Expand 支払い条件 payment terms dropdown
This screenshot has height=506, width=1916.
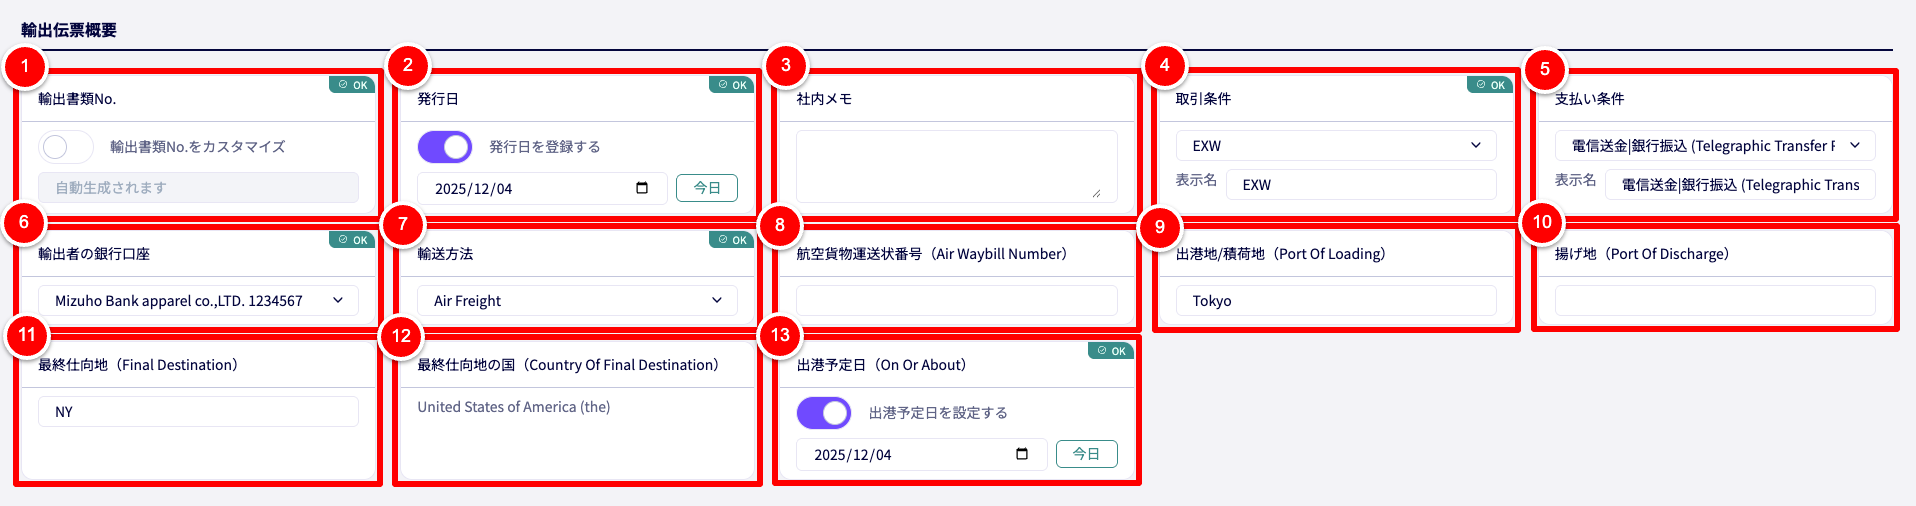click(1714, 146)
